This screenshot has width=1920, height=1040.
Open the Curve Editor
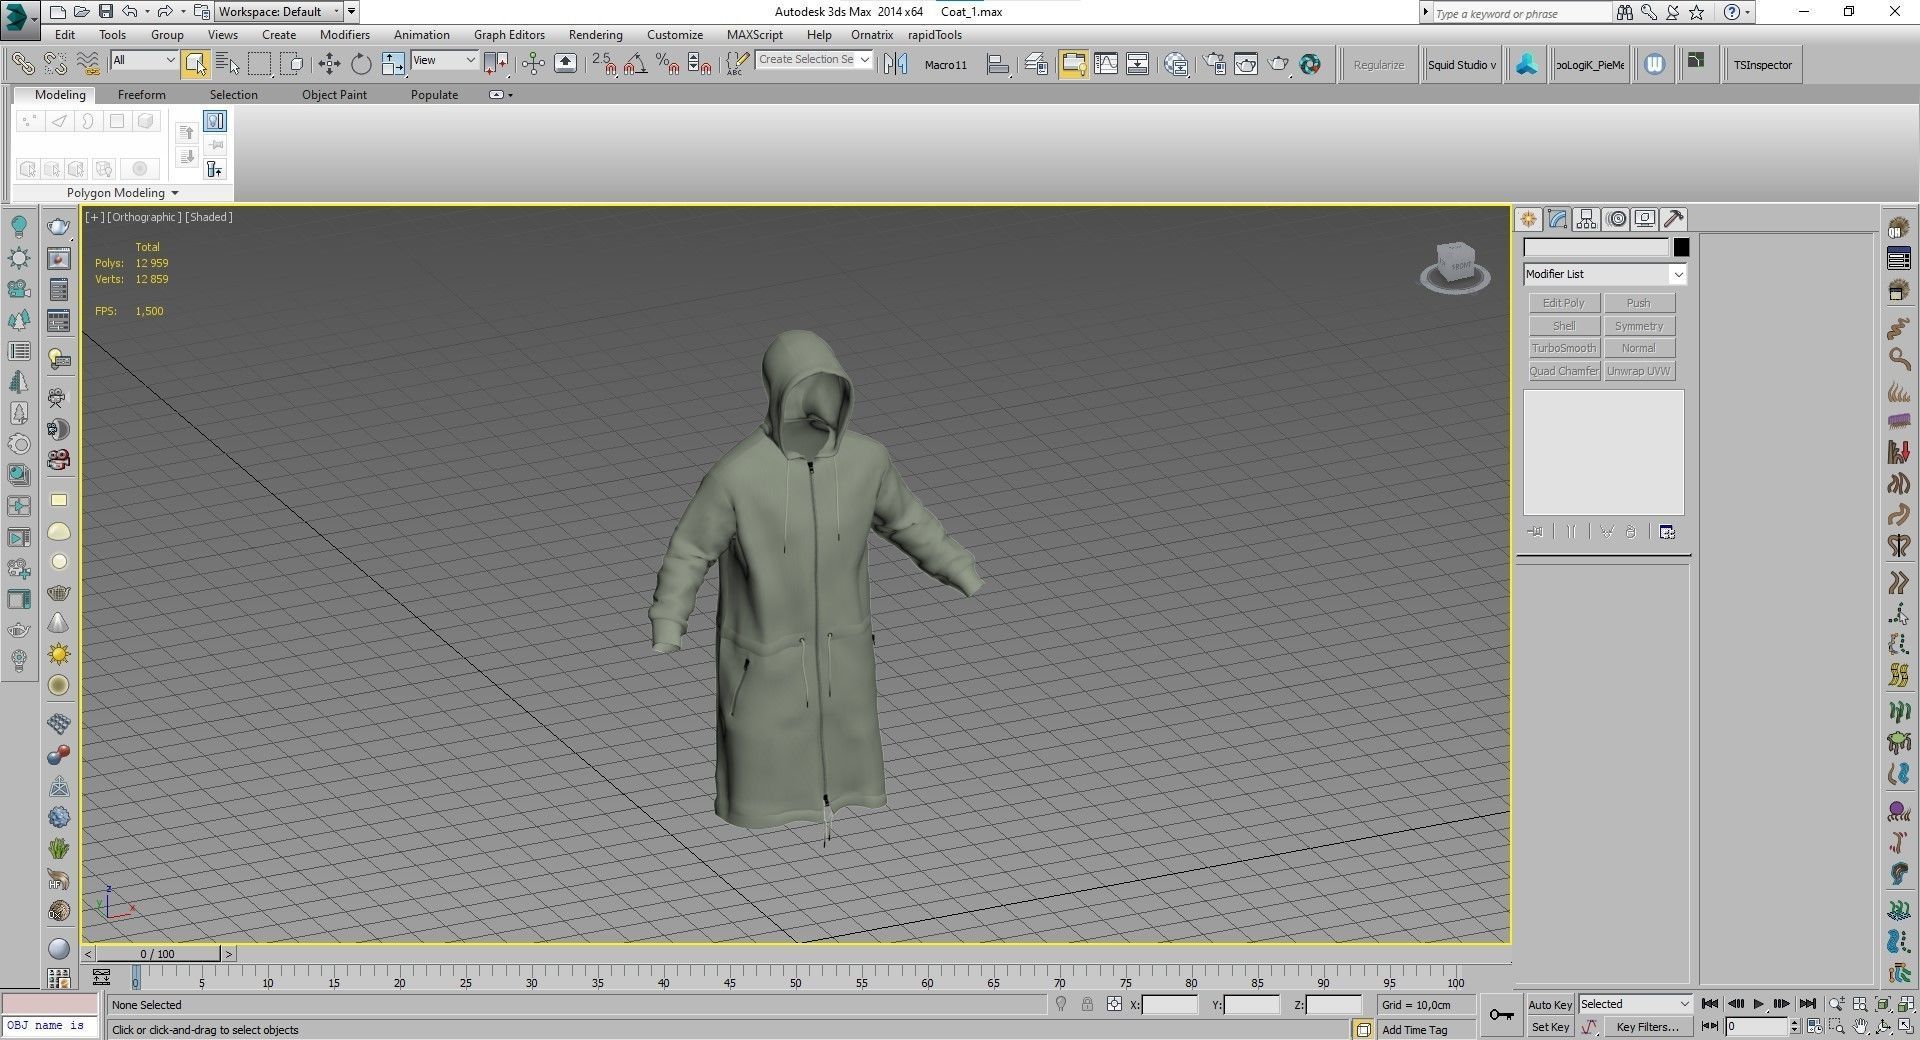(1106, 64)
